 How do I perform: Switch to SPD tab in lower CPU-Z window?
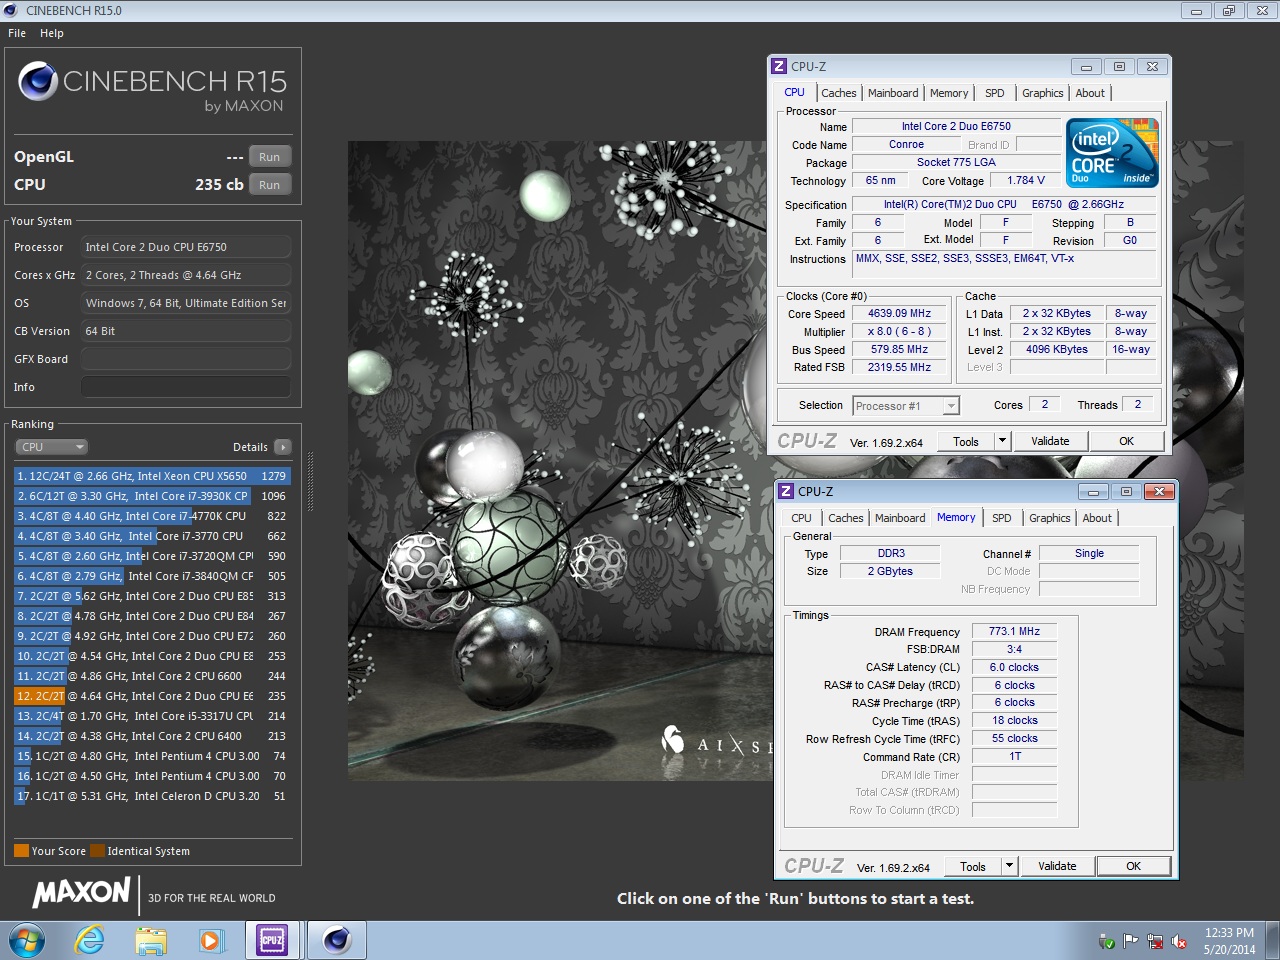click(x=1001, y=518)
